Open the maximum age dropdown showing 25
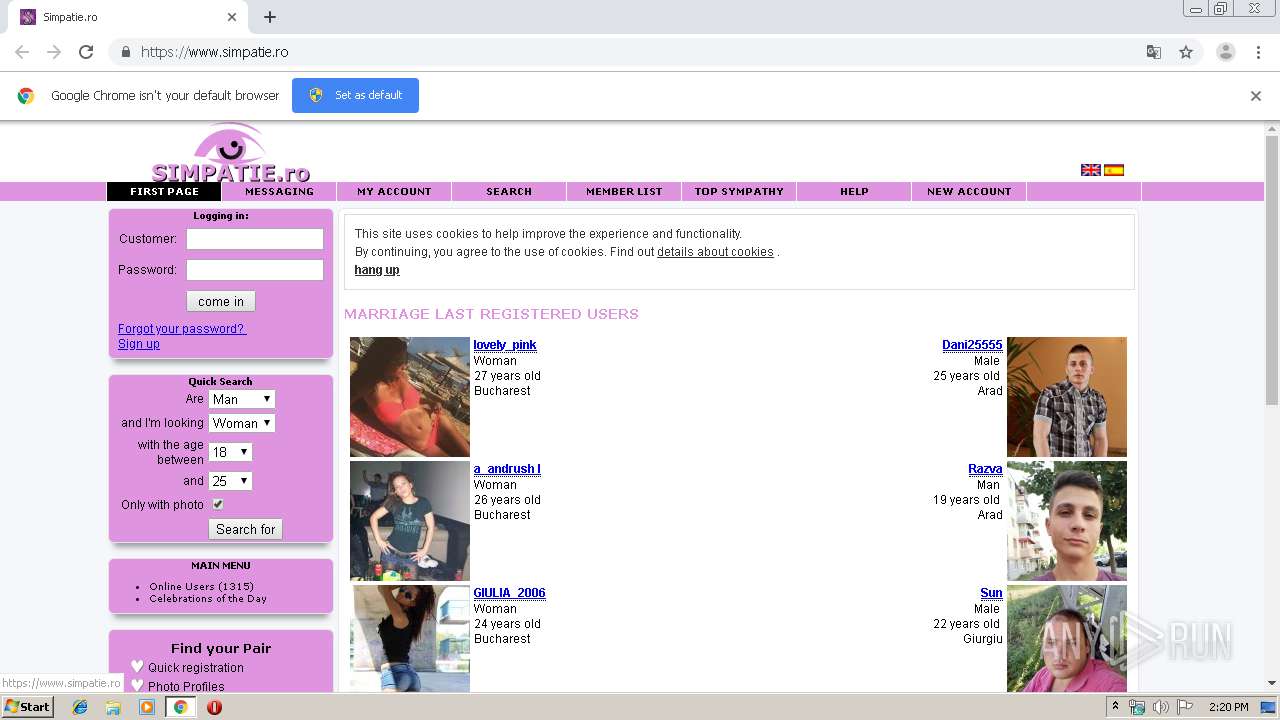 click(x=230, y=481)
